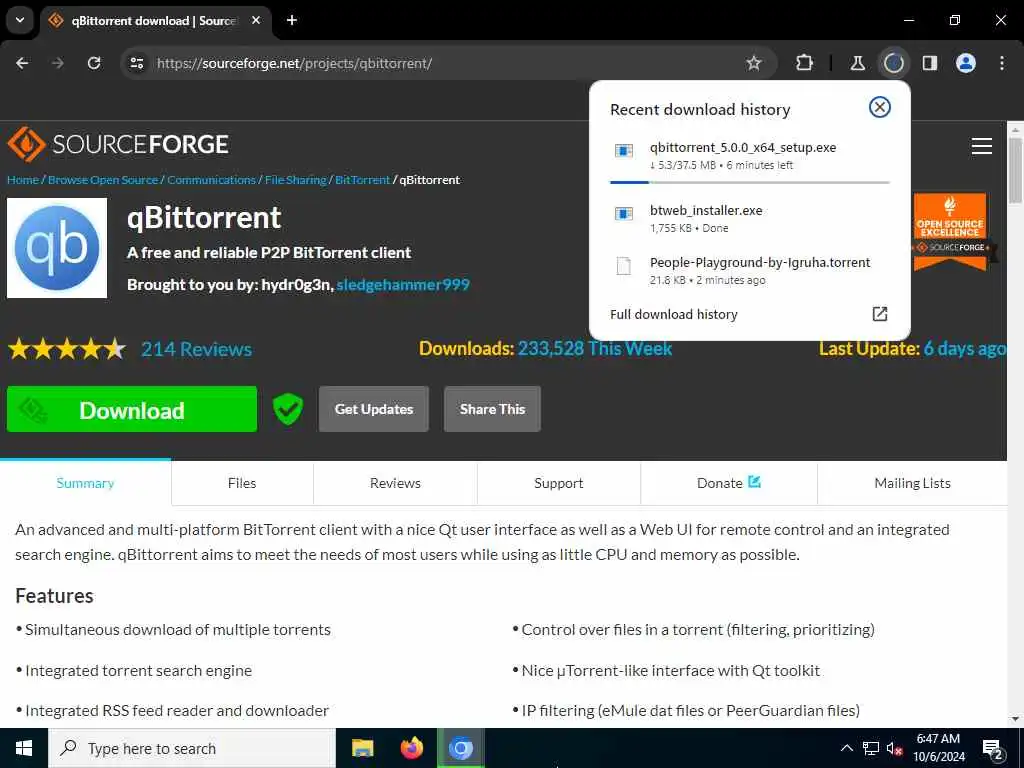
Task: Open the taskbar clock showing 6:47 AM
Action: coord(938,748)
